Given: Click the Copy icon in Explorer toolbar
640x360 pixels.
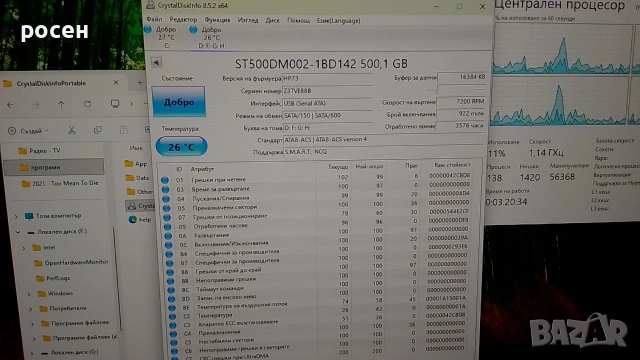Looking at the screenshot, I should pos(98,130).
